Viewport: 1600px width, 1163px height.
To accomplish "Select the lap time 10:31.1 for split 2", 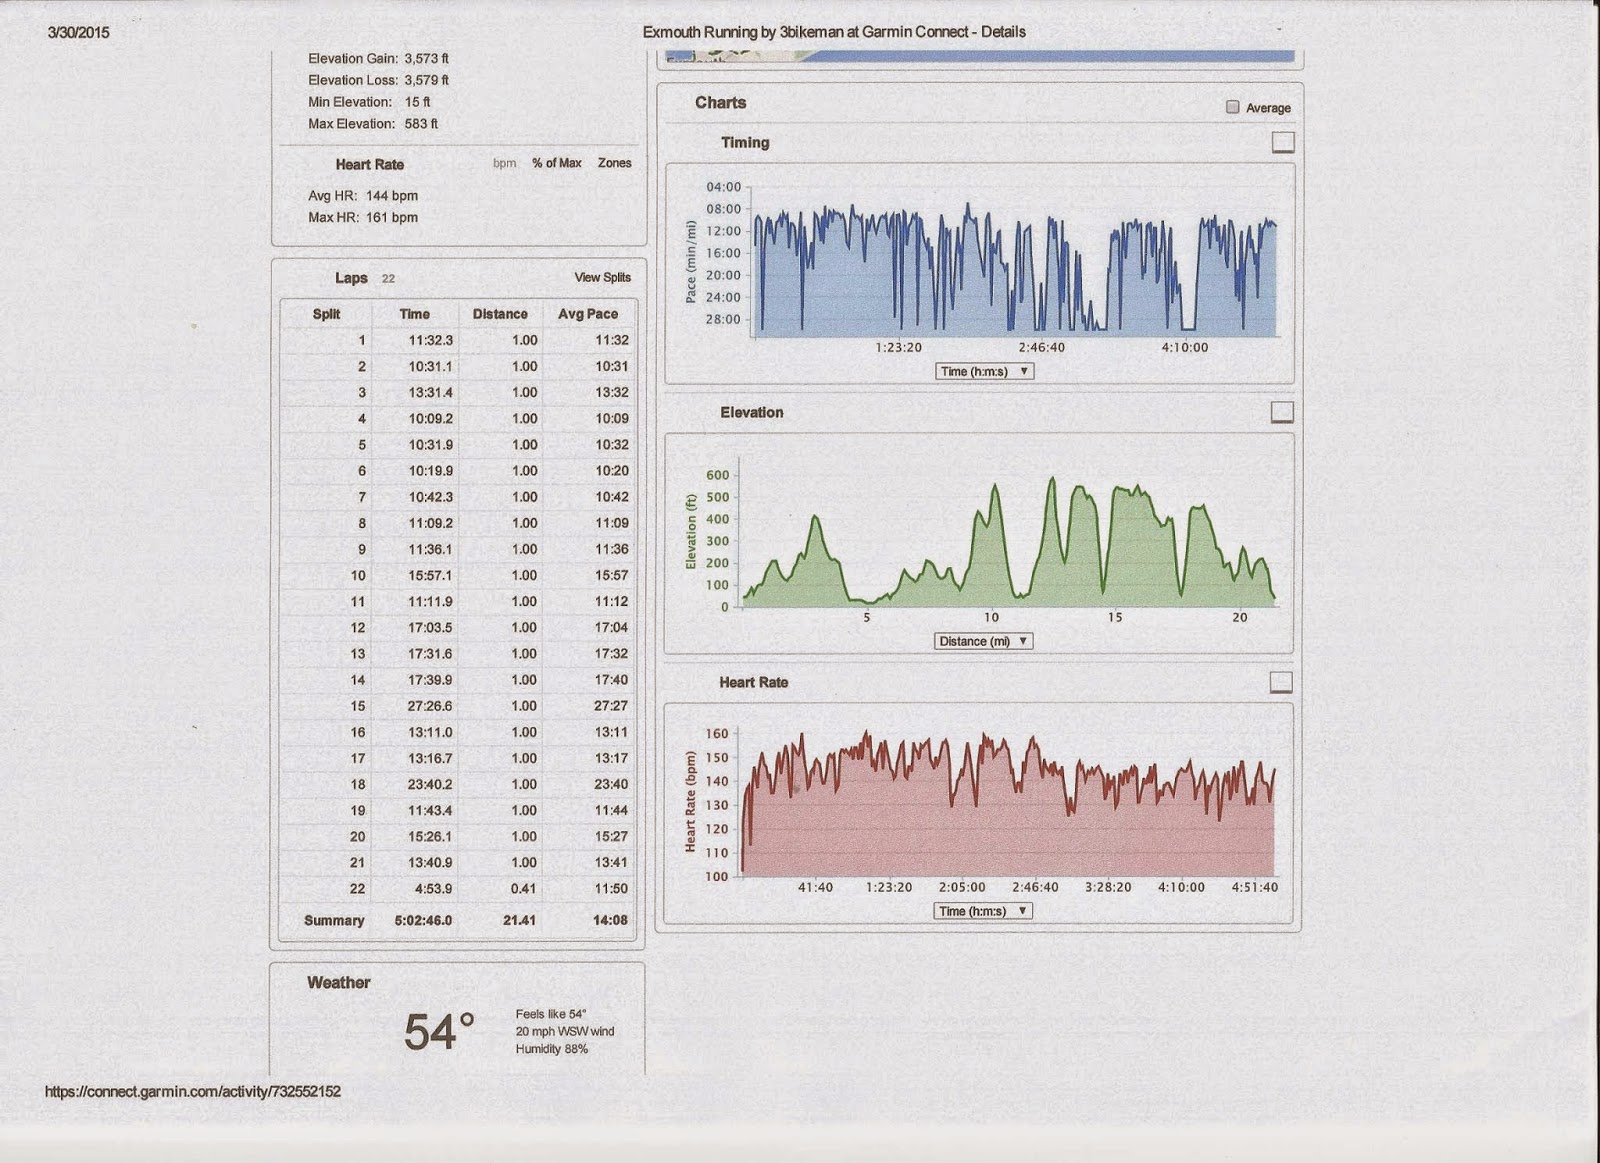I will pyautogui.click(x=430, y=366).
